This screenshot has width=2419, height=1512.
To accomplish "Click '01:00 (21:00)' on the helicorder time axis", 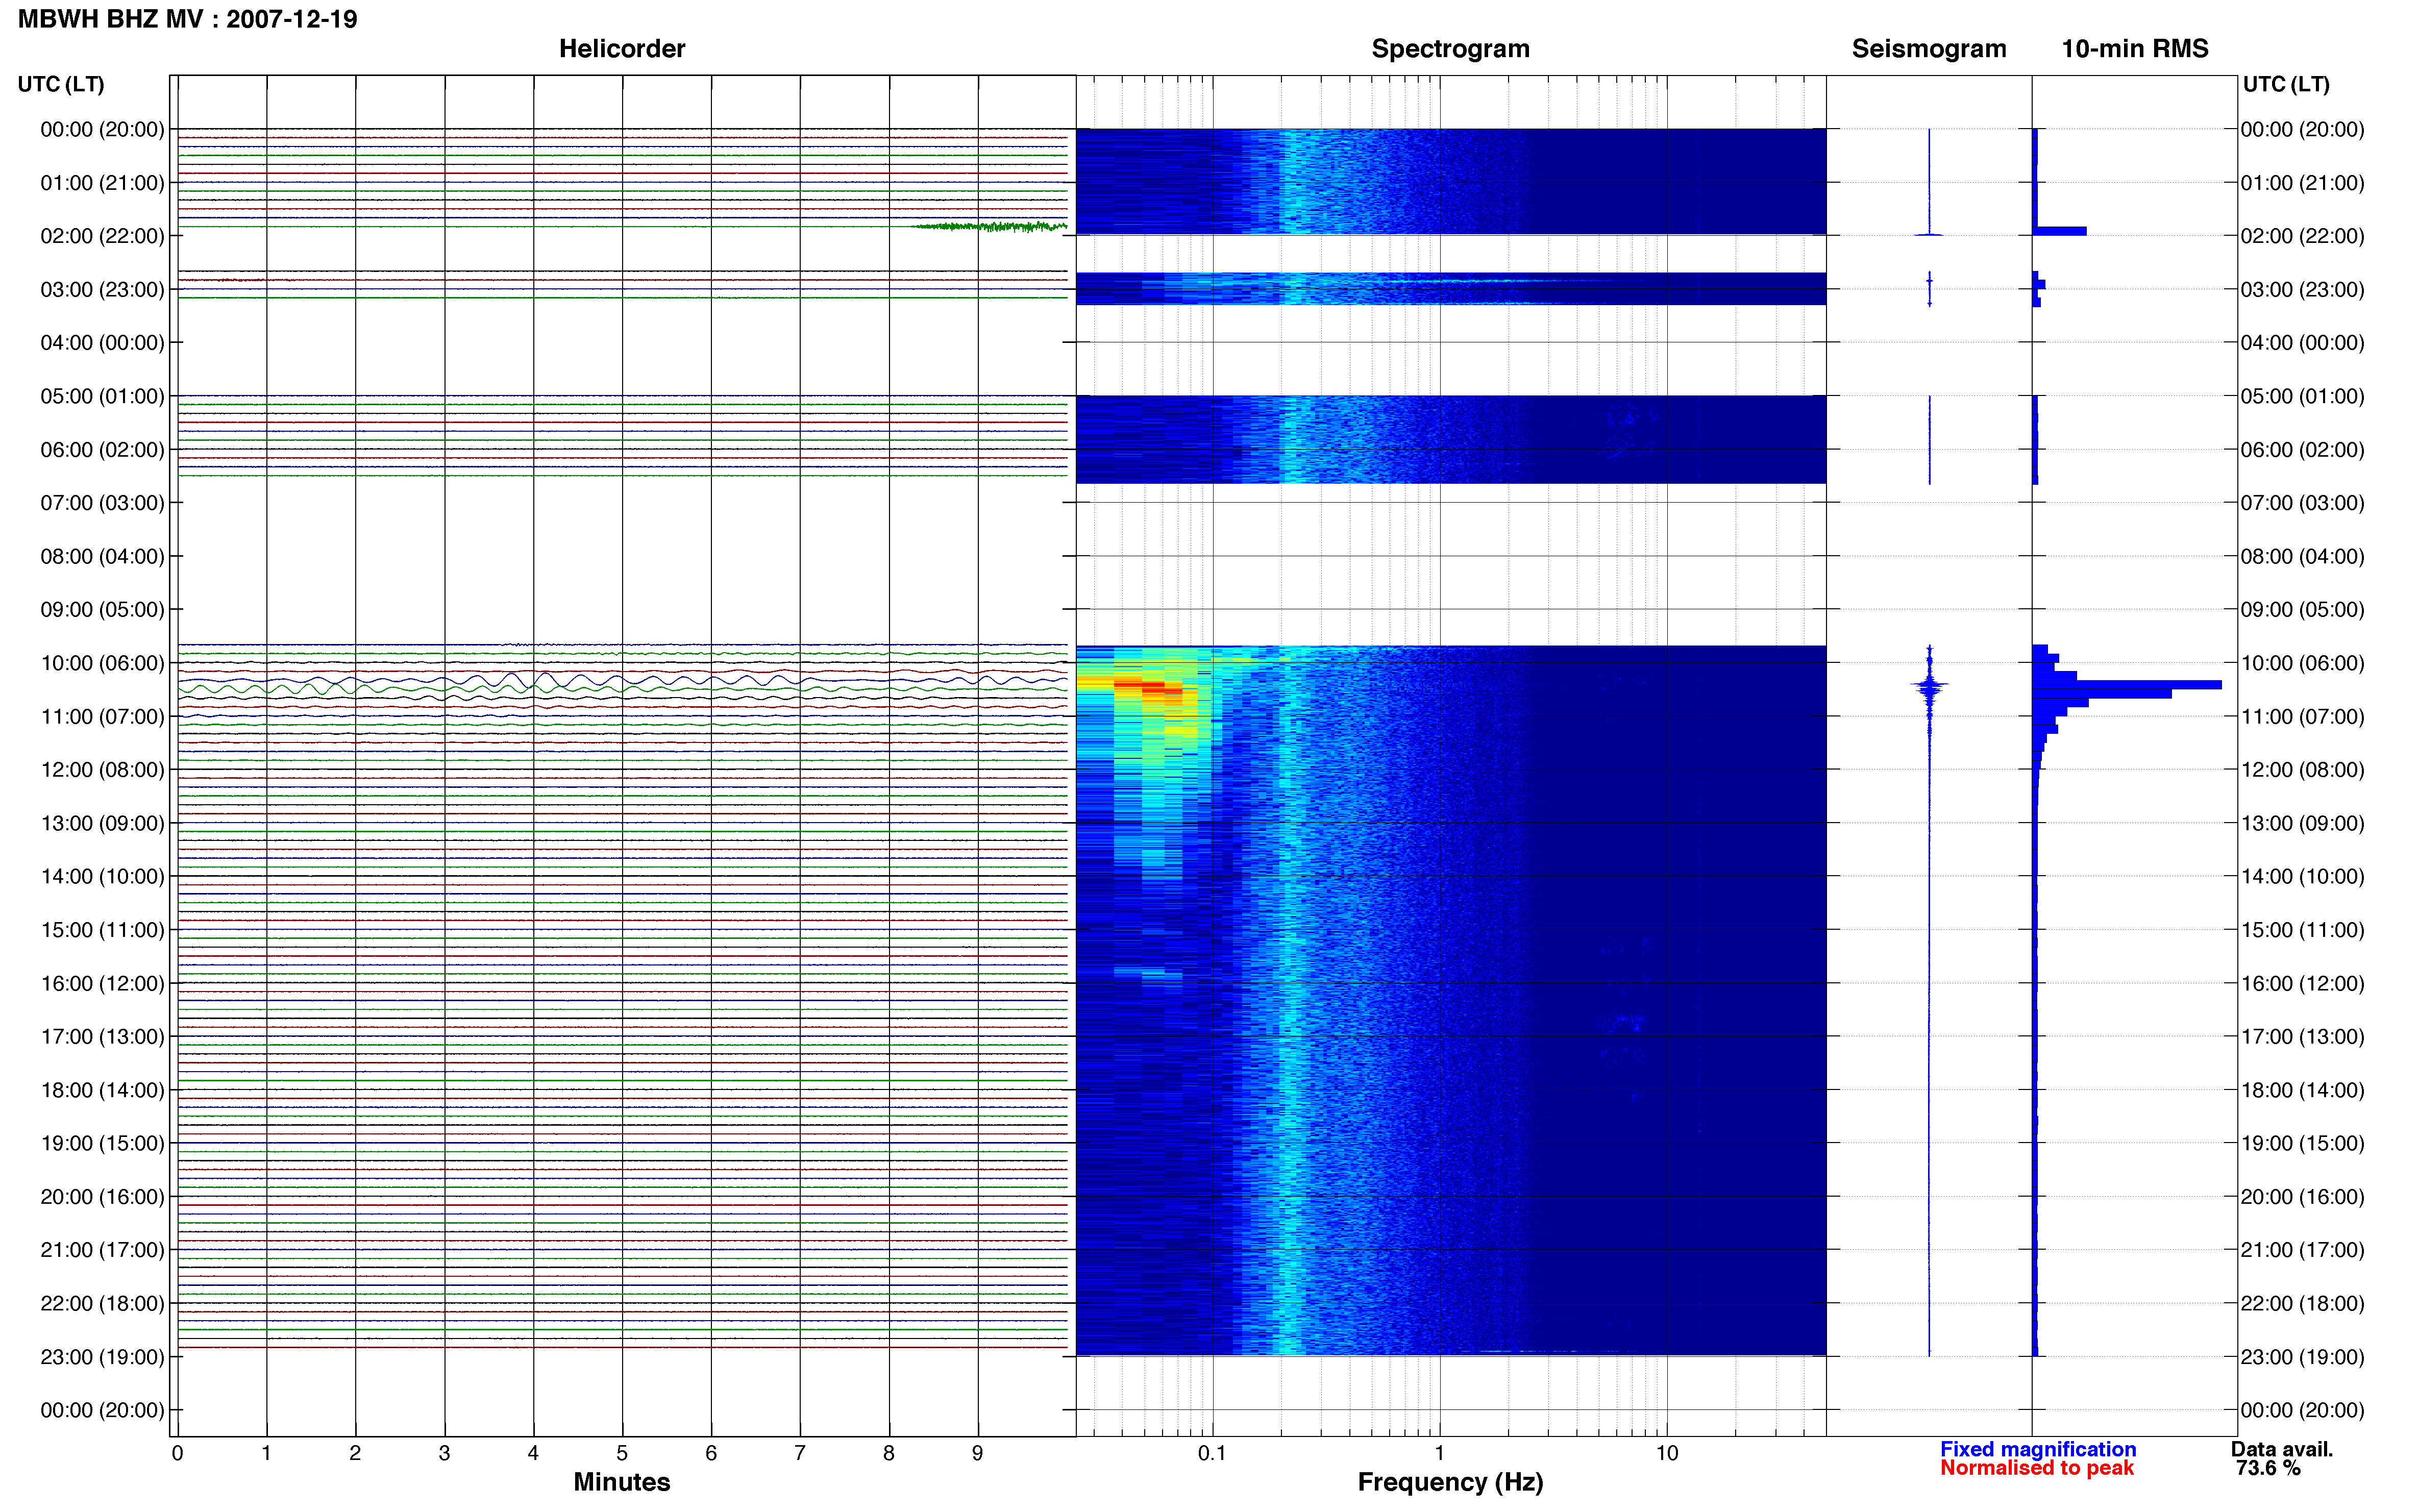I will click(x=102, y=182).
